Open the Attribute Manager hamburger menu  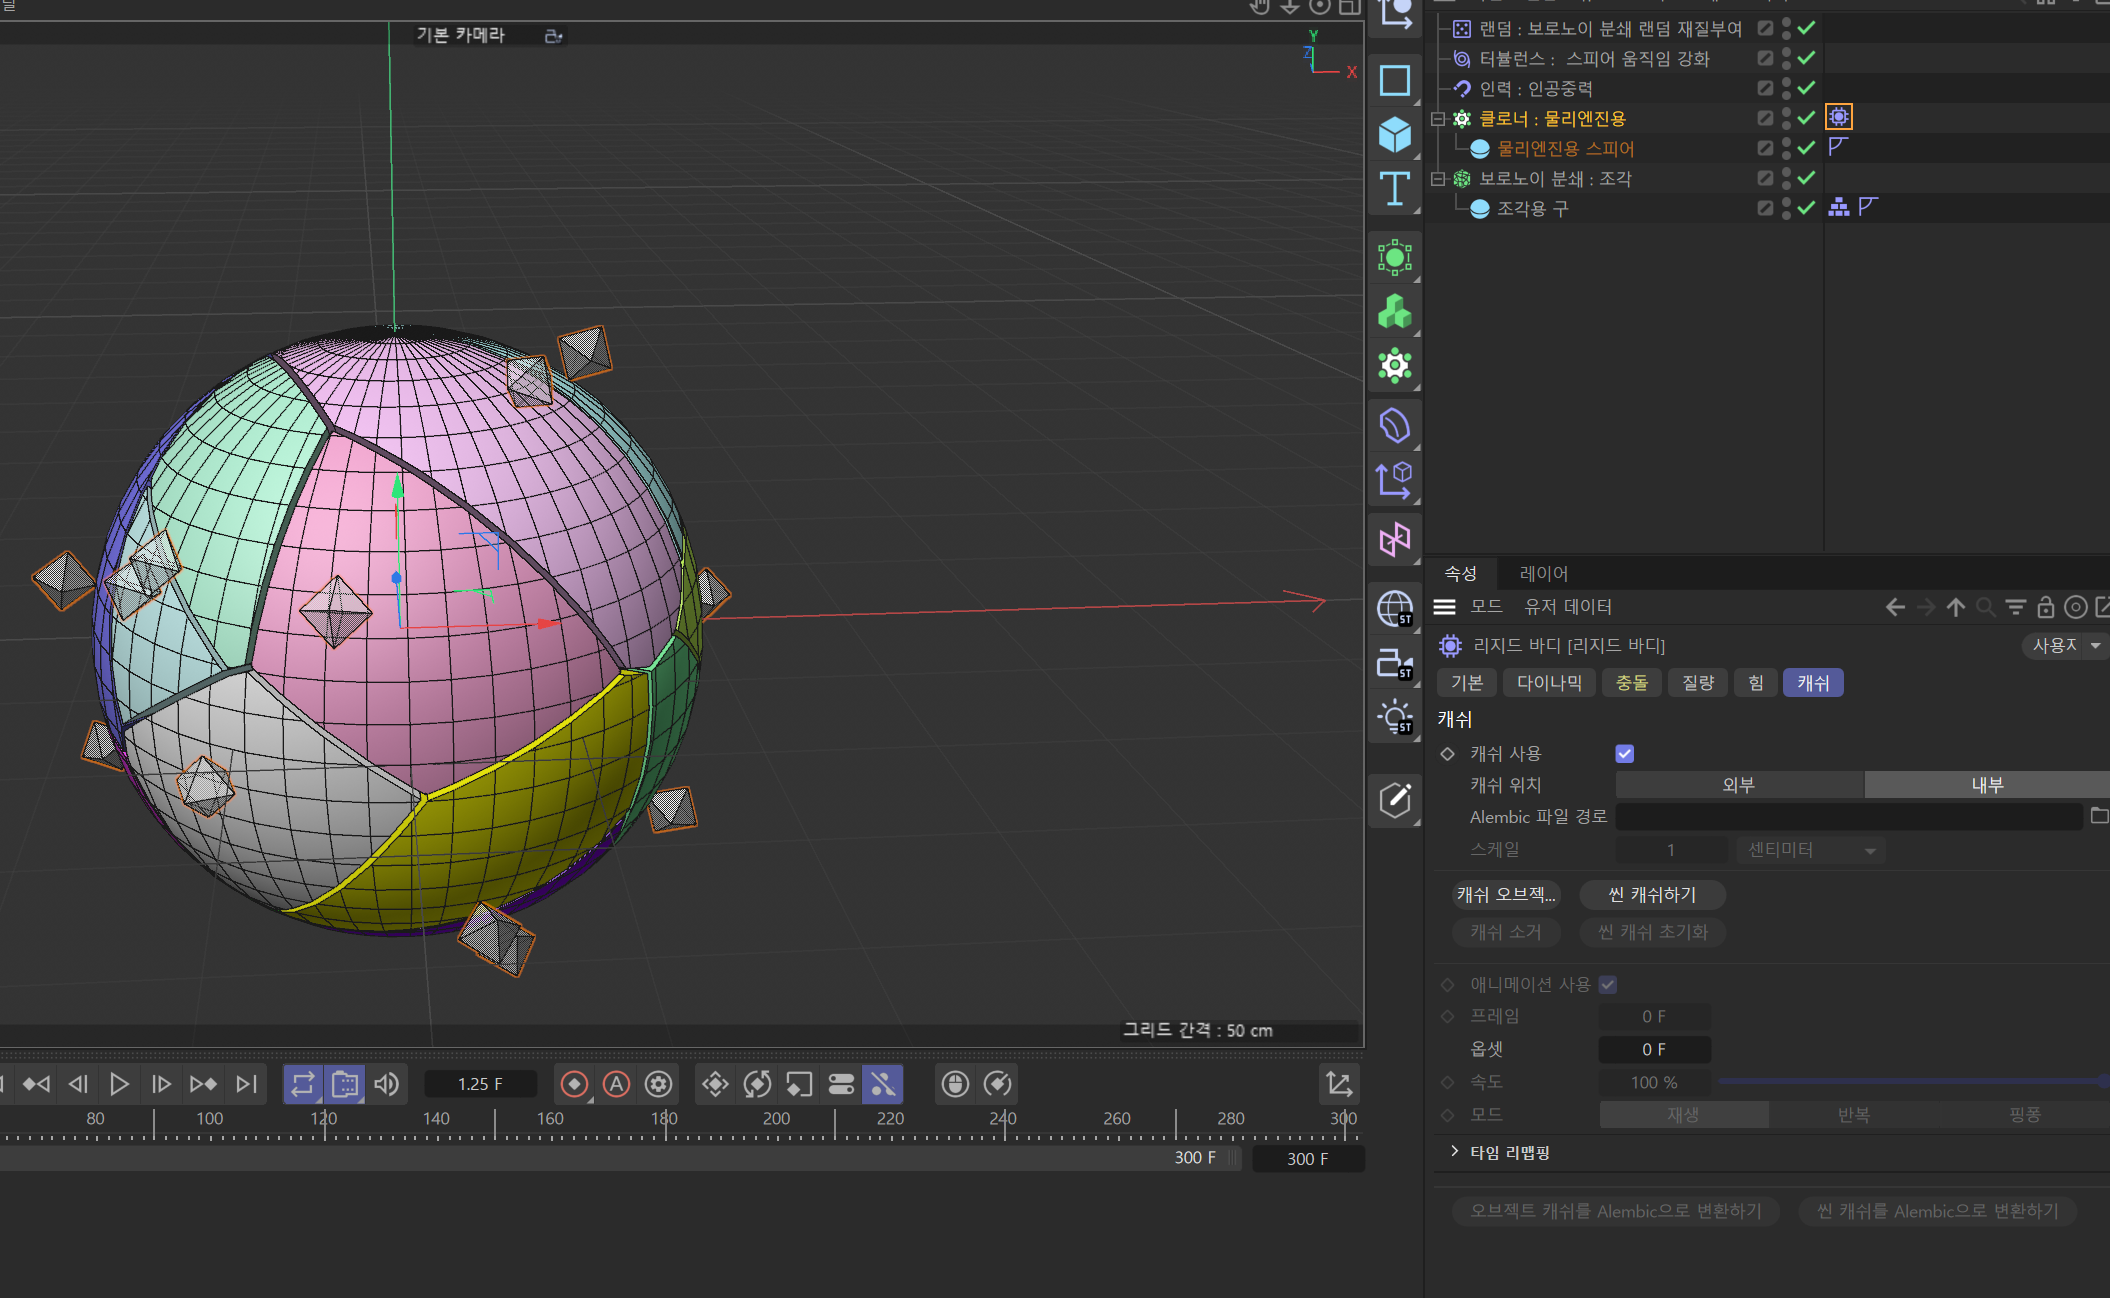[x=1444, y=607]
